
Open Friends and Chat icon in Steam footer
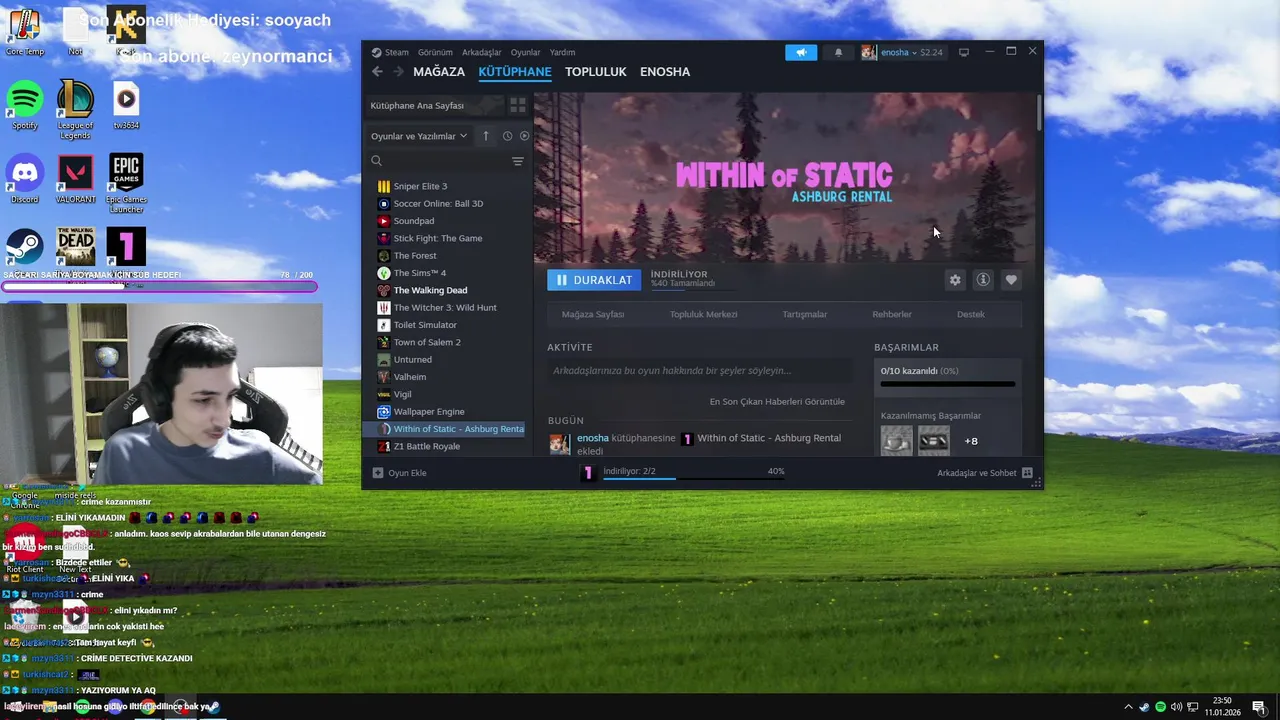[x=1027, y=473]
